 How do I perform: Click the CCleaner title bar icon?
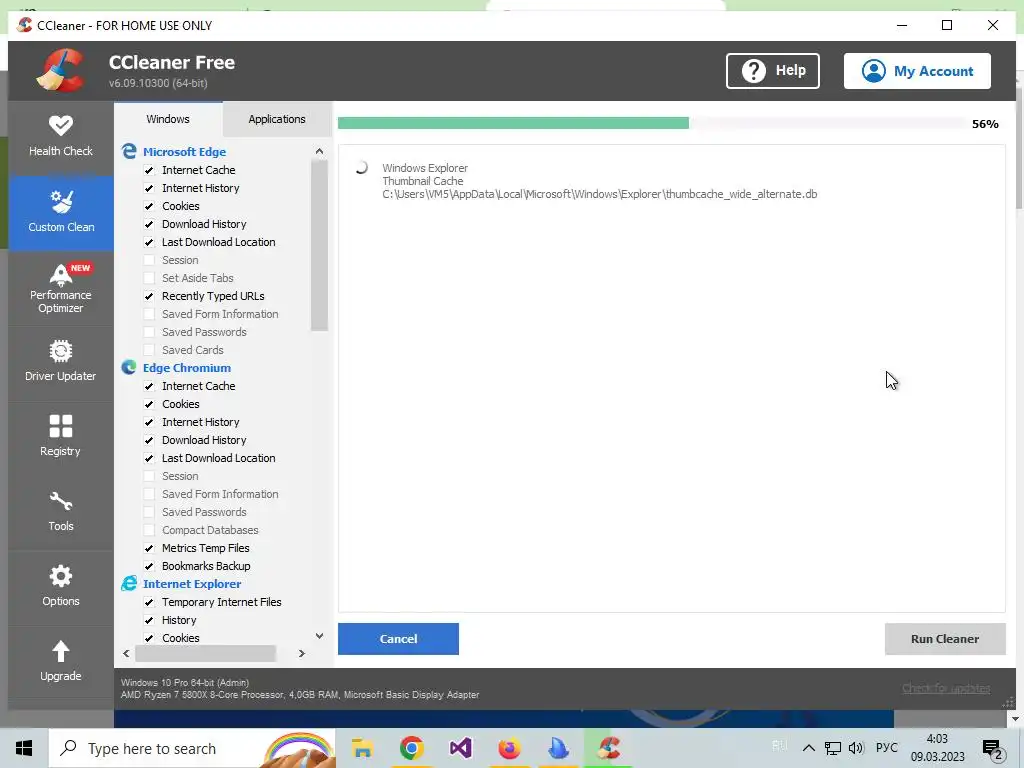pyautogui.click(x=25, y=25)
